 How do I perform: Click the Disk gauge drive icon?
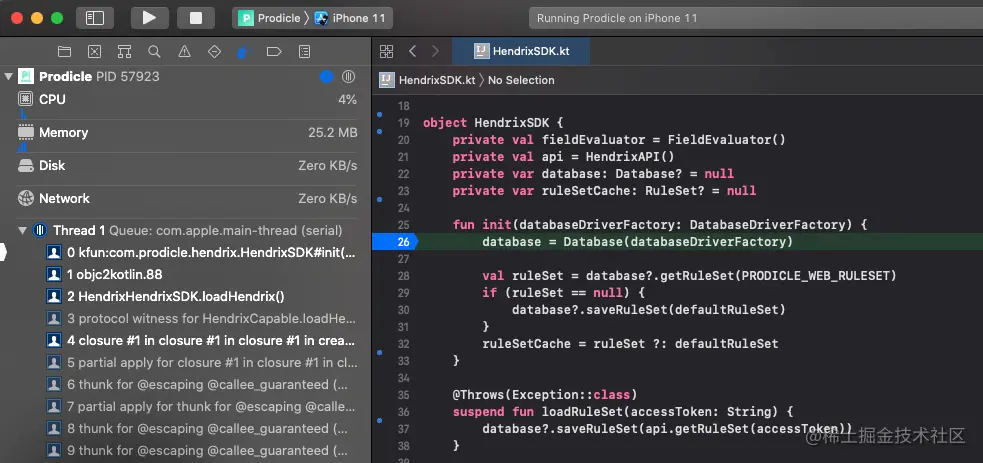25,165
